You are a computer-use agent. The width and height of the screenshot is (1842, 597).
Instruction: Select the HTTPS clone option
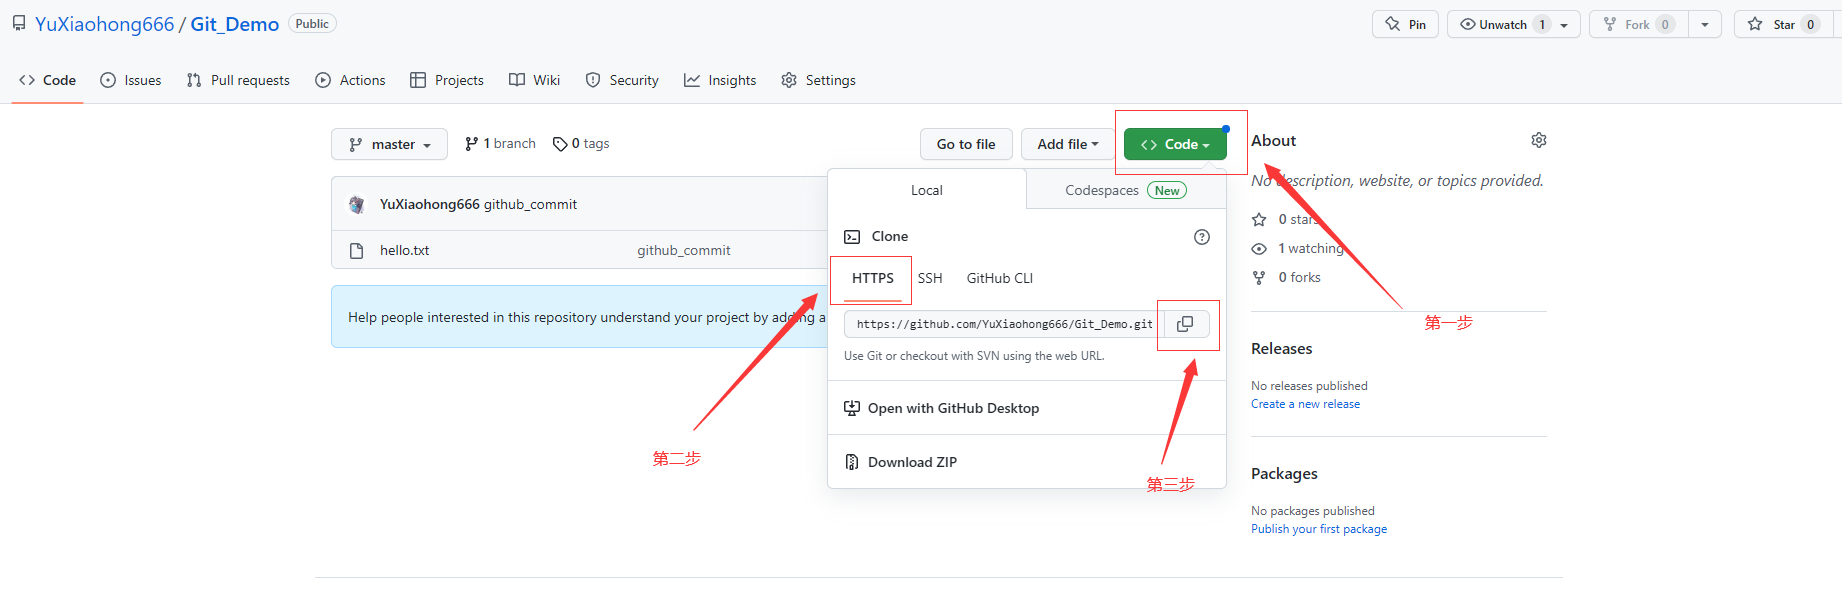click(x=873, y=279)
